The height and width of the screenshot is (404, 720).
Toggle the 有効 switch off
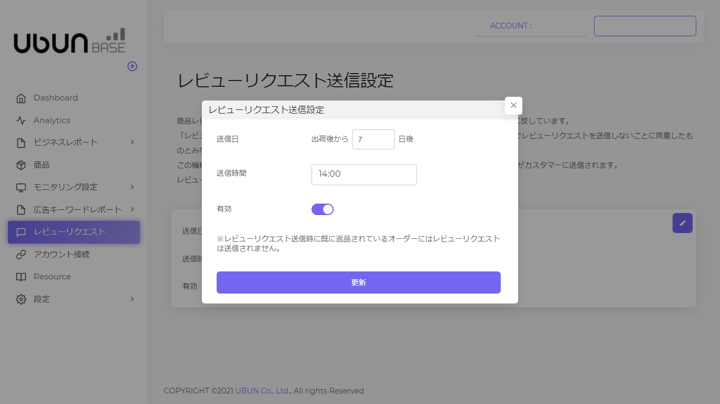point(322,209)
